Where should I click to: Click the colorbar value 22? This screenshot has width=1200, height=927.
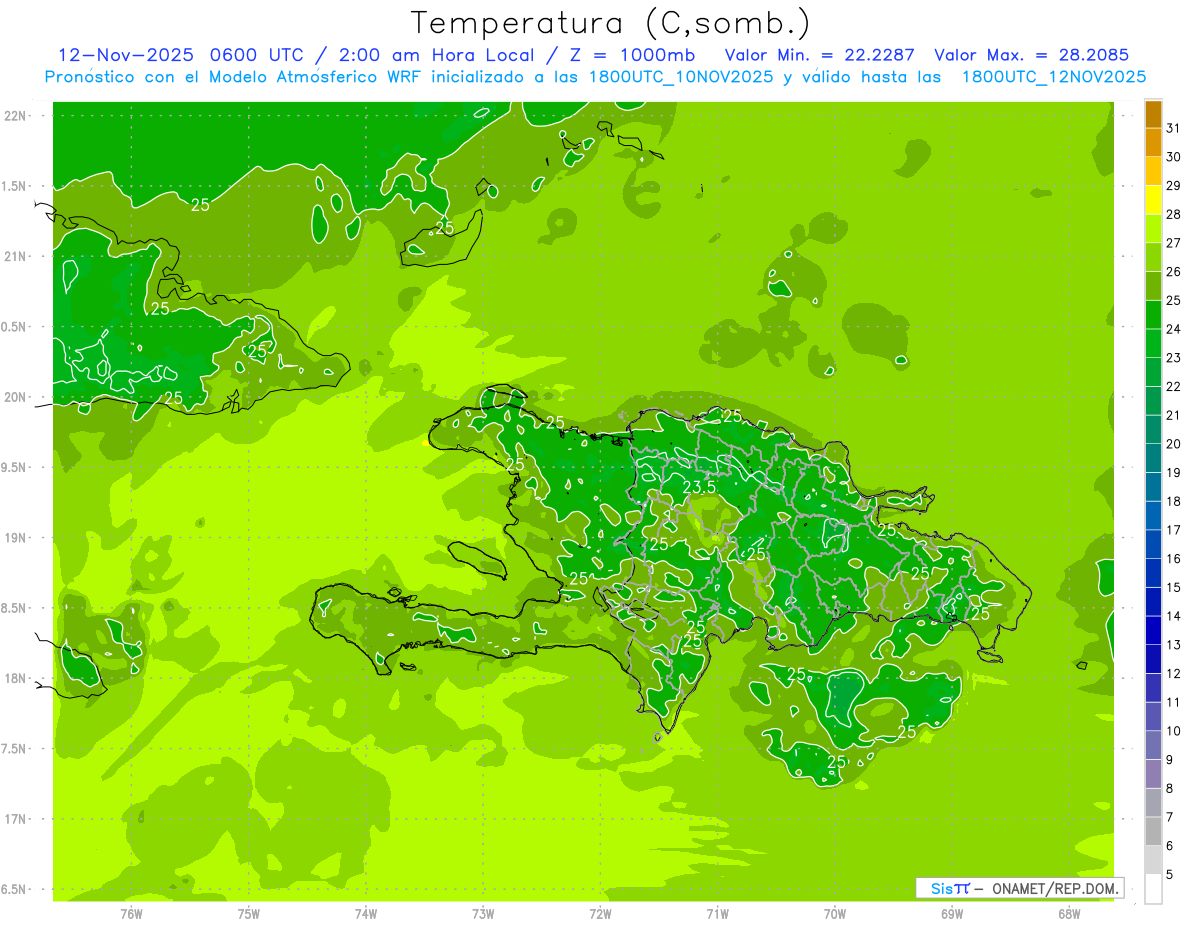[1173, 386]
